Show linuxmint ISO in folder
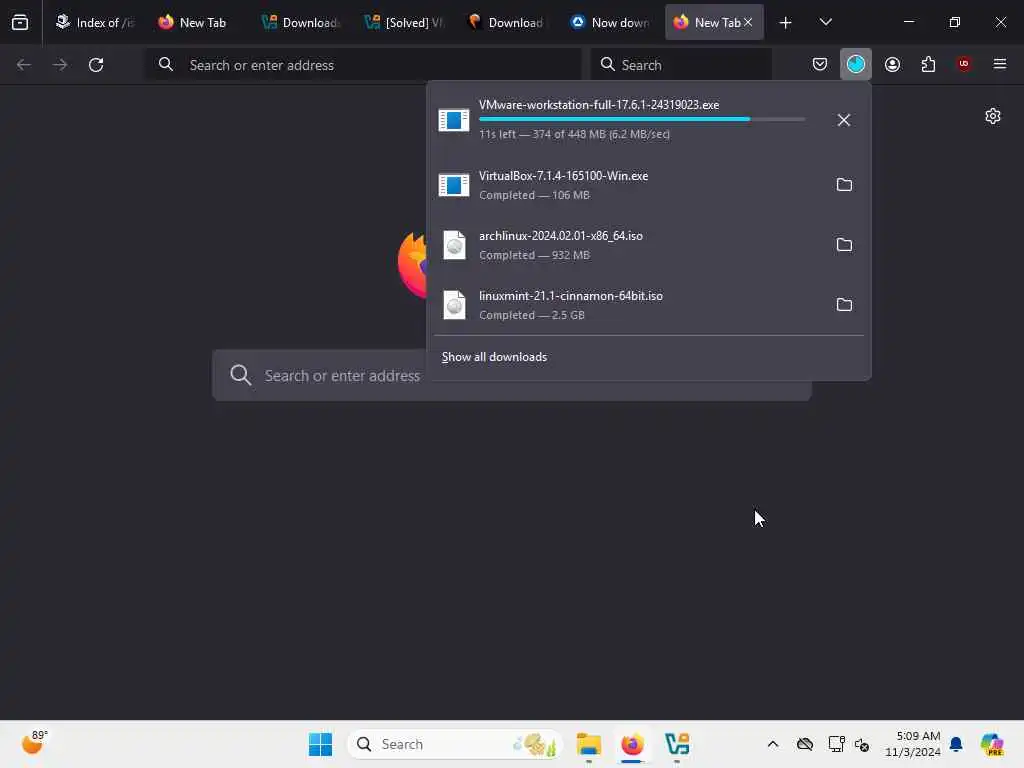The width and height of the screenshot is (1024, 768). (844, 305)
